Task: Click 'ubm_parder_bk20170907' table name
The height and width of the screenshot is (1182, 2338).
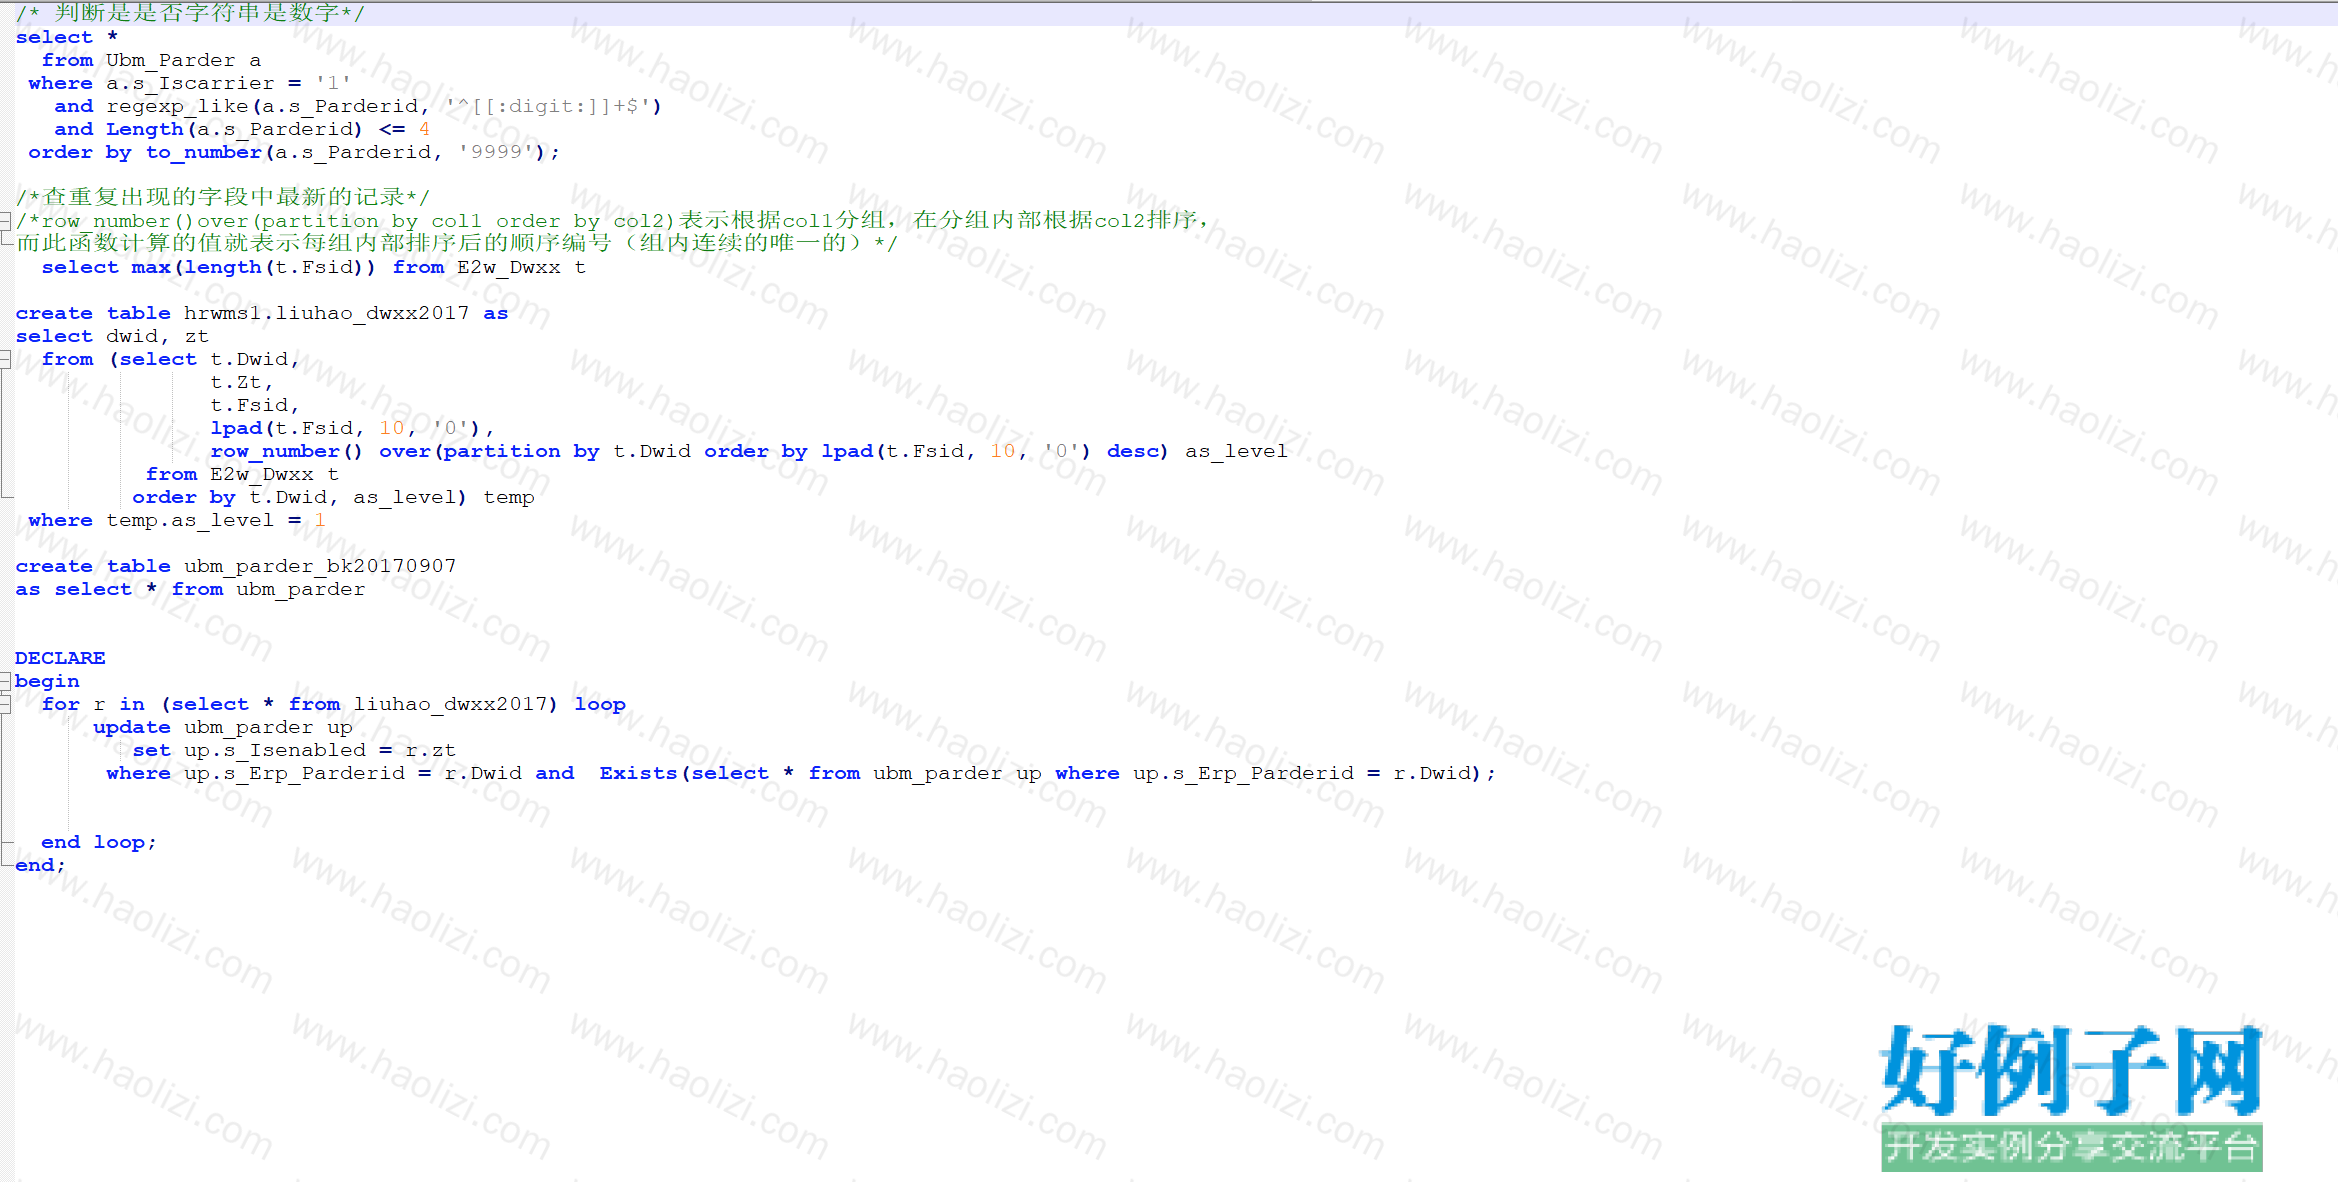Action: (x=320, y=566)
